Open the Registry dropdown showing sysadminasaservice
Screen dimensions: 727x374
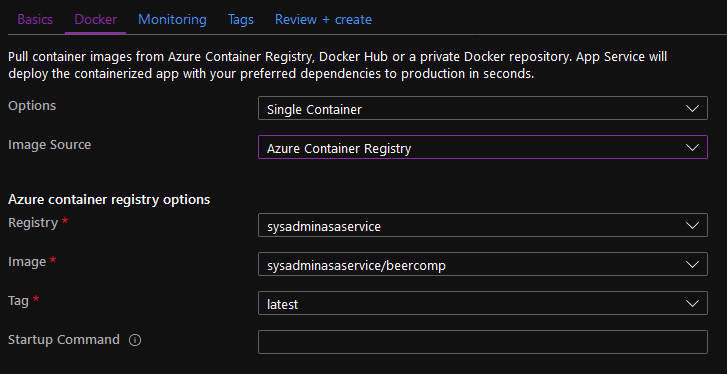pyautogui.click(x=483, y=225)
